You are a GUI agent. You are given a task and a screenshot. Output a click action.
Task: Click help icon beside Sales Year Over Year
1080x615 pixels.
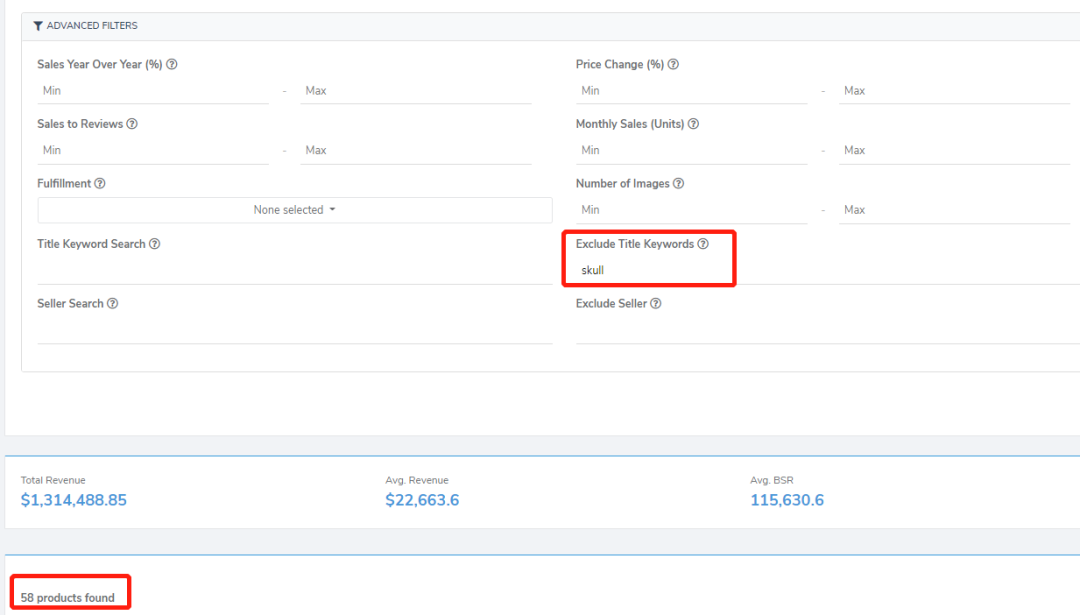[x=172, y=64]
